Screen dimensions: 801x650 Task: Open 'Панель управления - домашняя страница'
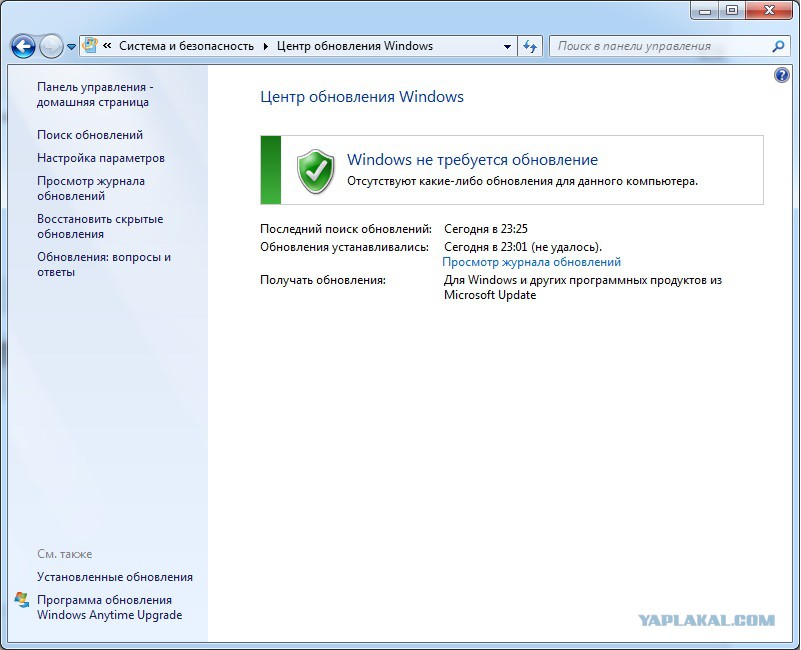tap(95, 95)
